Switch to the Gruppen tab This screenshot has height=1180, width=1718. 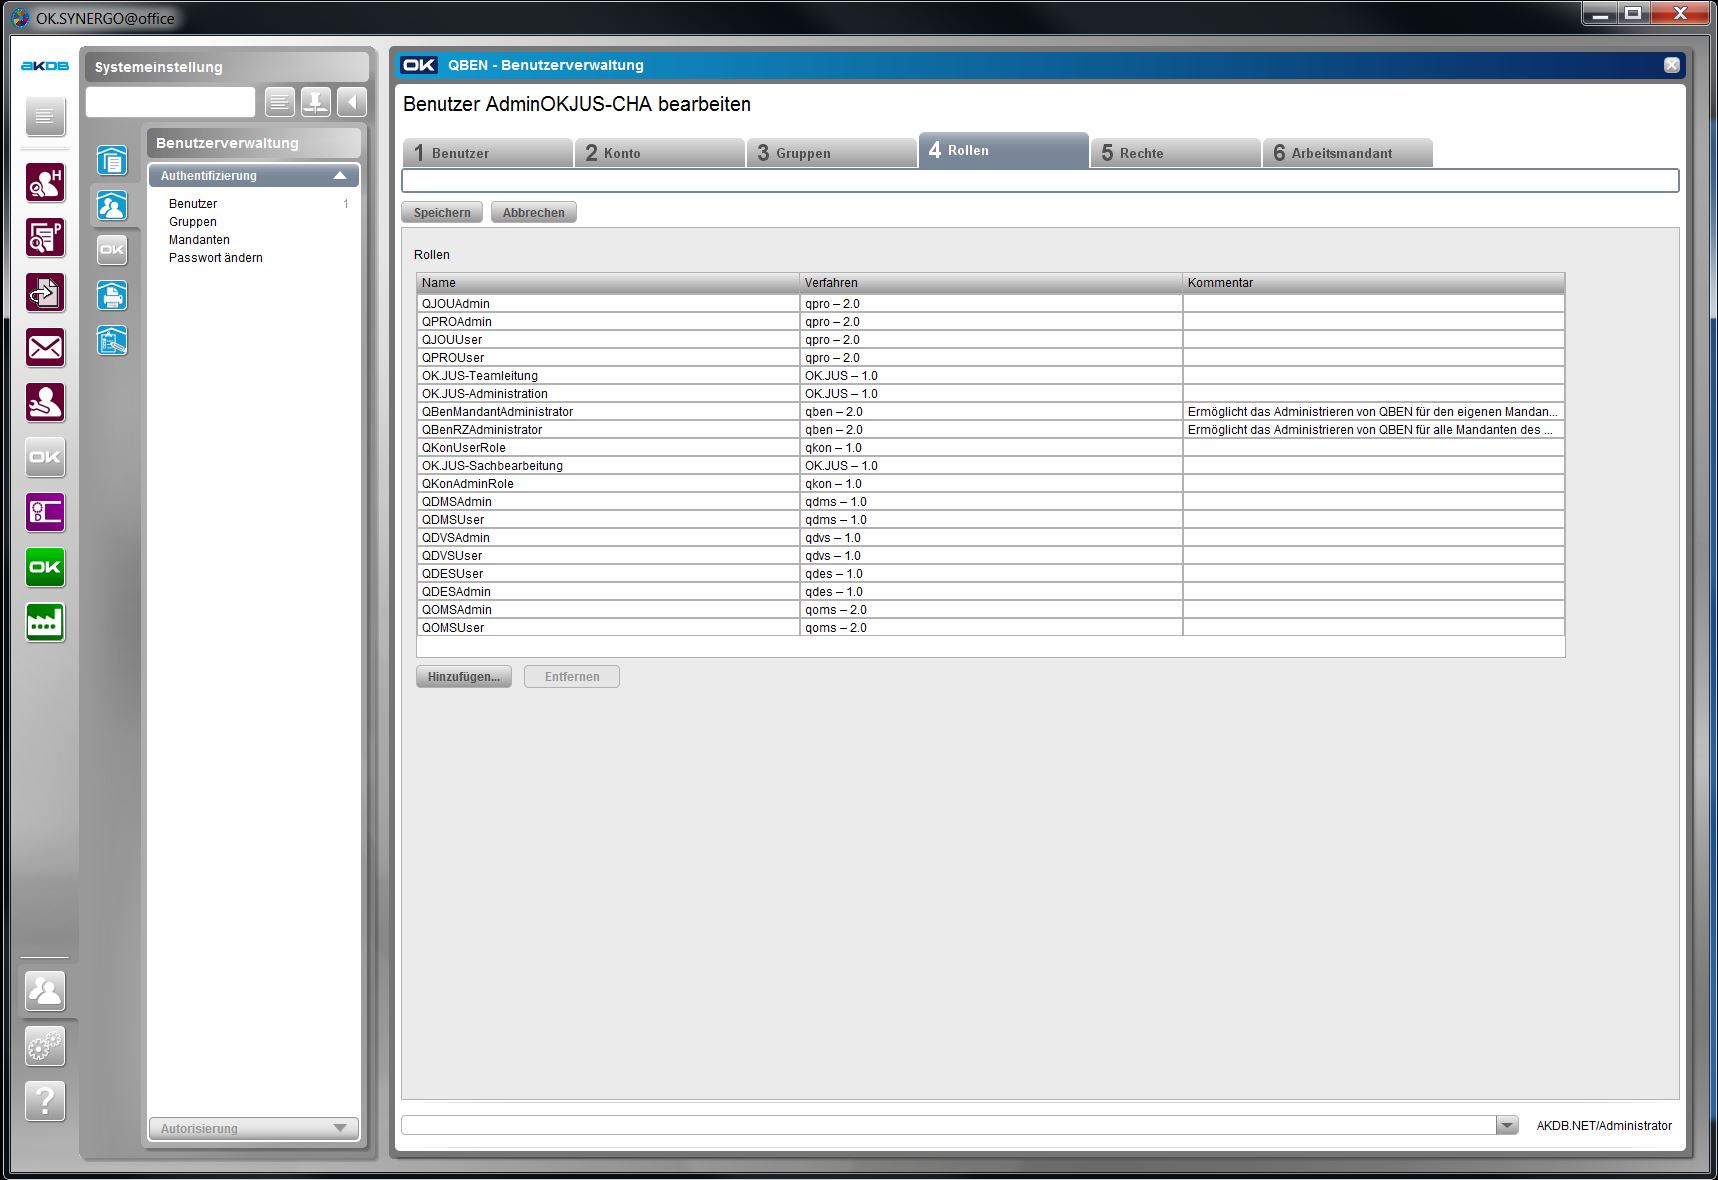pyautogui.click(x=830, y=153)
